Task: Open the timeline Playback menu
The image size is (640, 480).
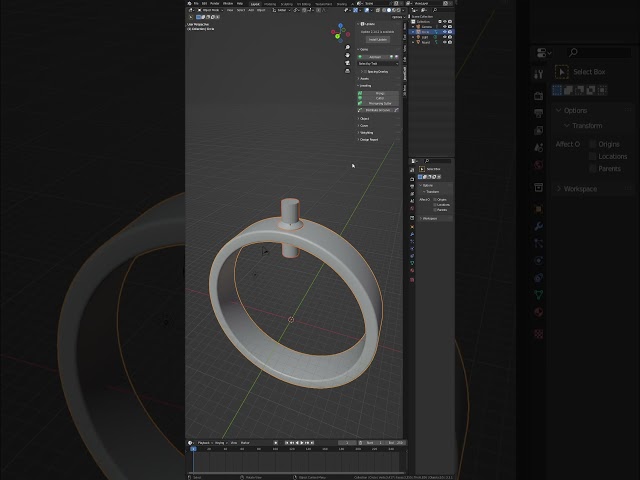Action: (x=204, y=443)
